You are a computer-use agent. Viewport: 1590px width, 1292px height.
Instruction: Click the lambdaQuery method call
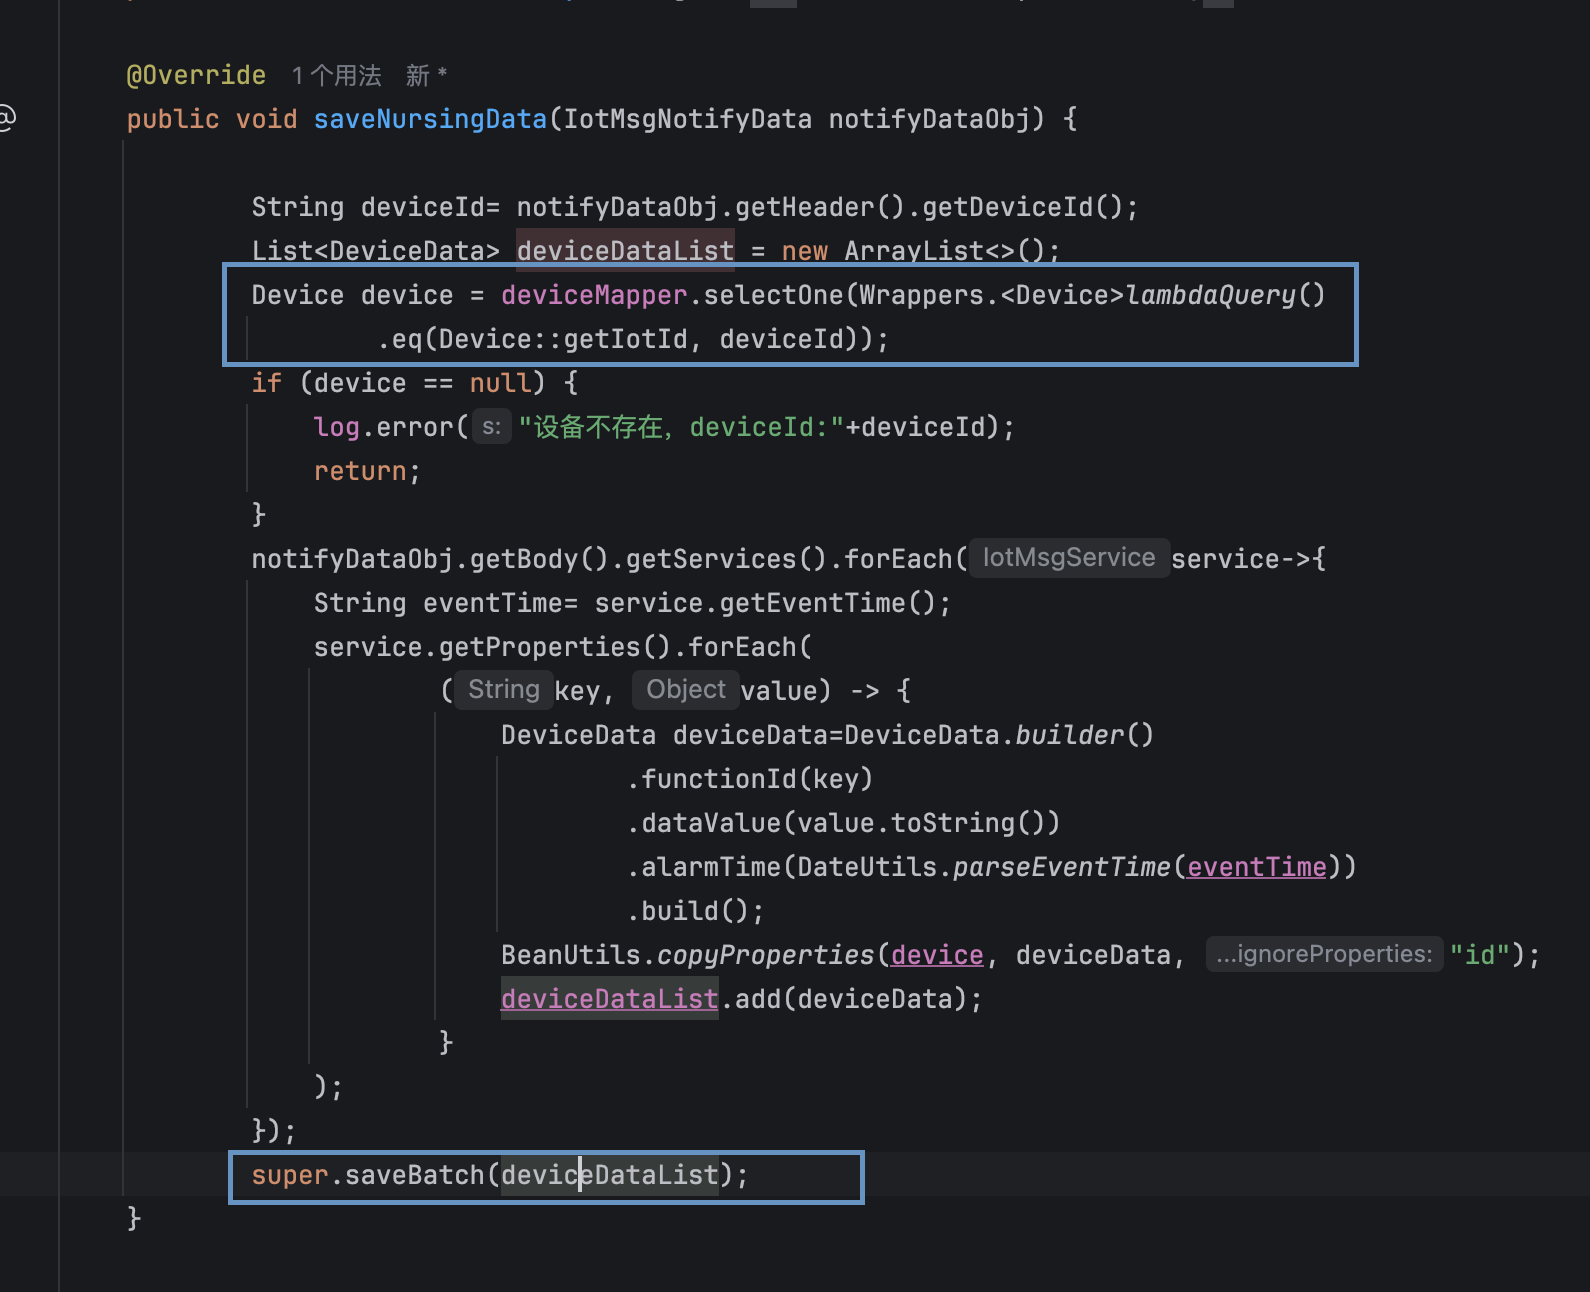click(1210, 295)
